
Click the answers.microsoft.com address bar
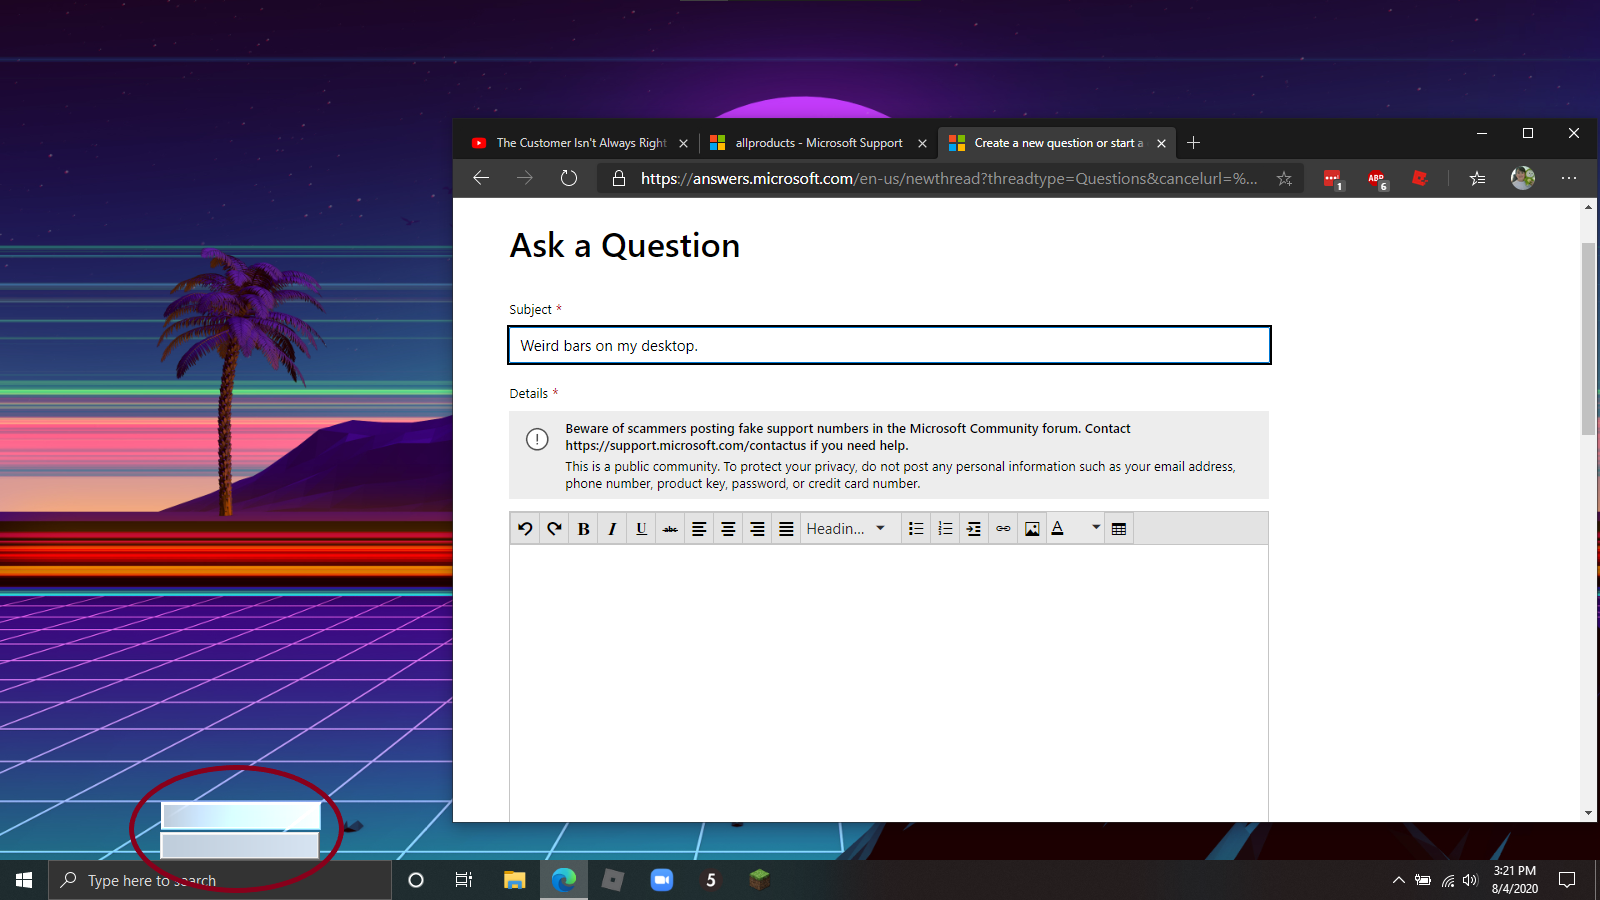coord(948,178)
